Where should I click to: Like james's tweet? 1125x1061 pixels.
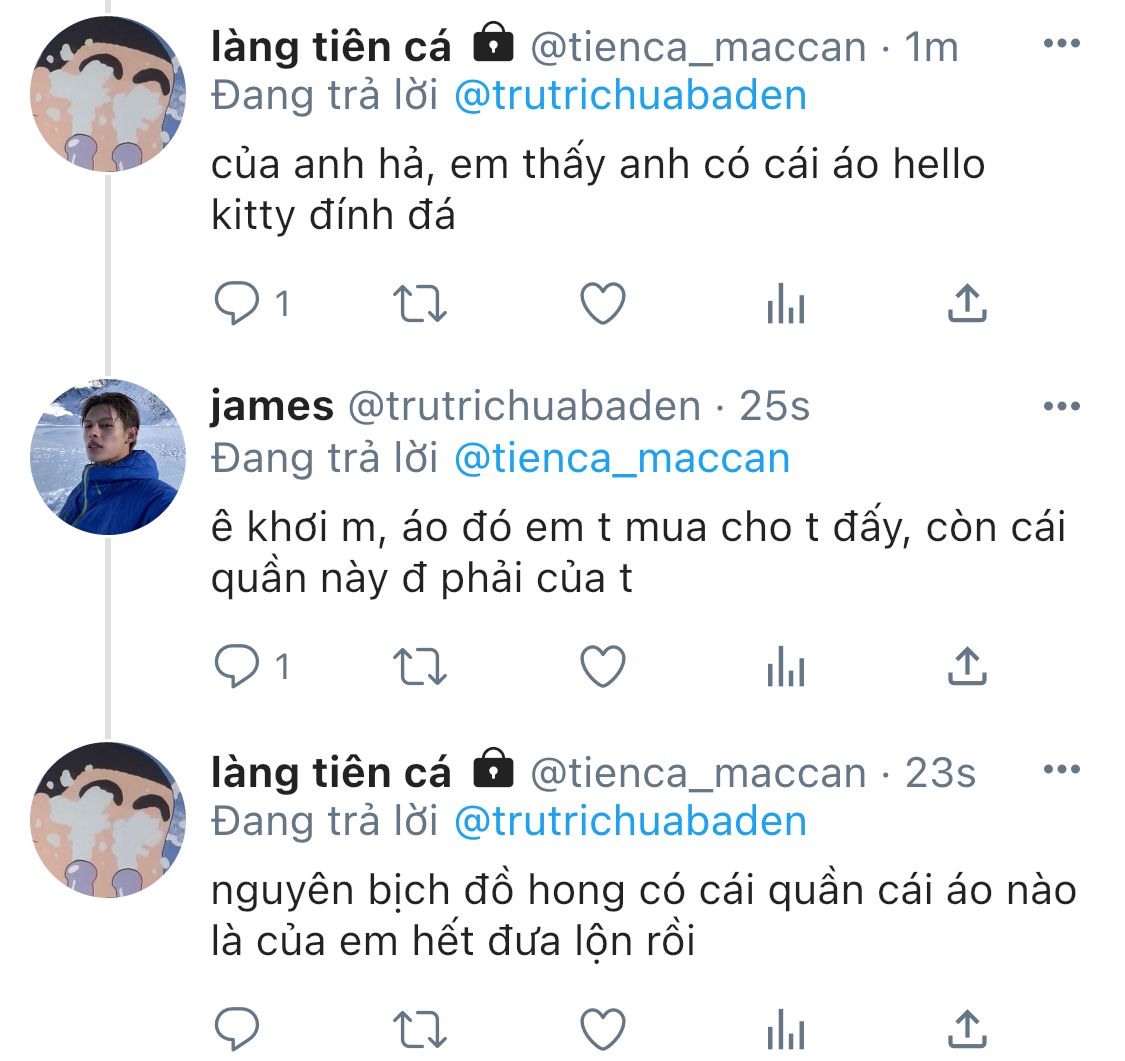(603, 667)
